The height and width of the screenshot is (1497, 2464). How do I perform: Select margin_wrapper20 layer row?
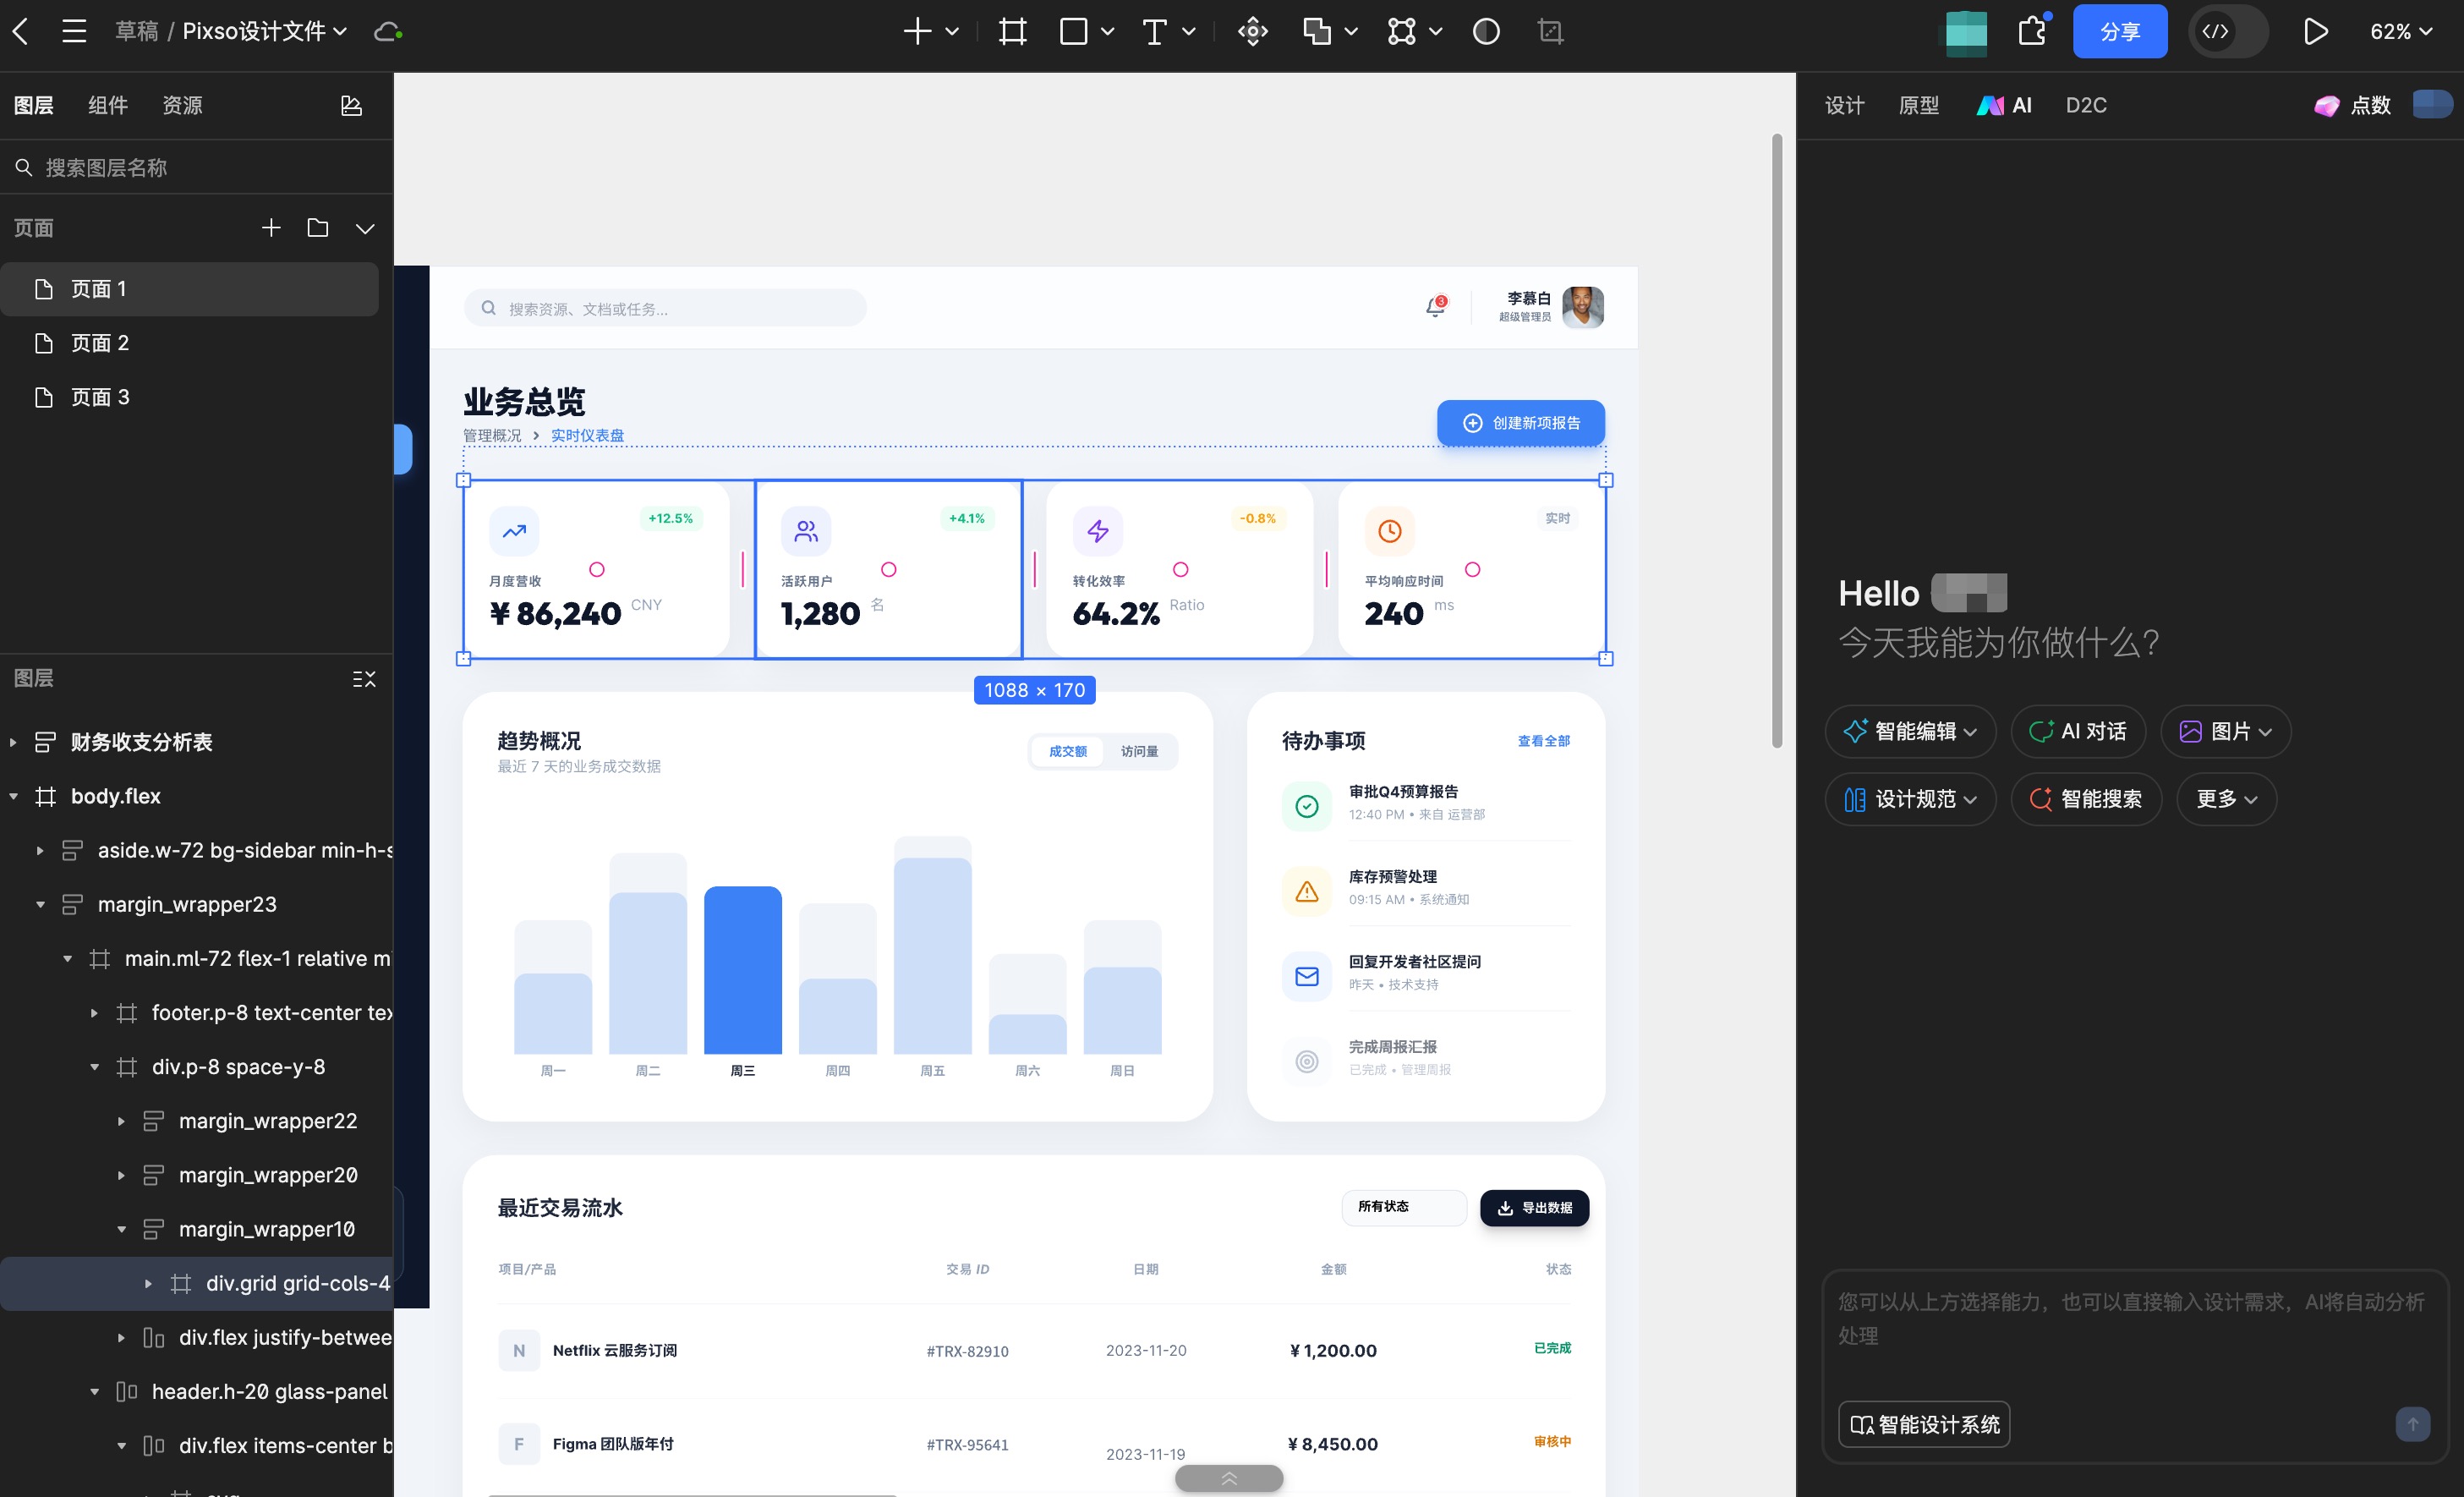click(x=197, y=1175)
